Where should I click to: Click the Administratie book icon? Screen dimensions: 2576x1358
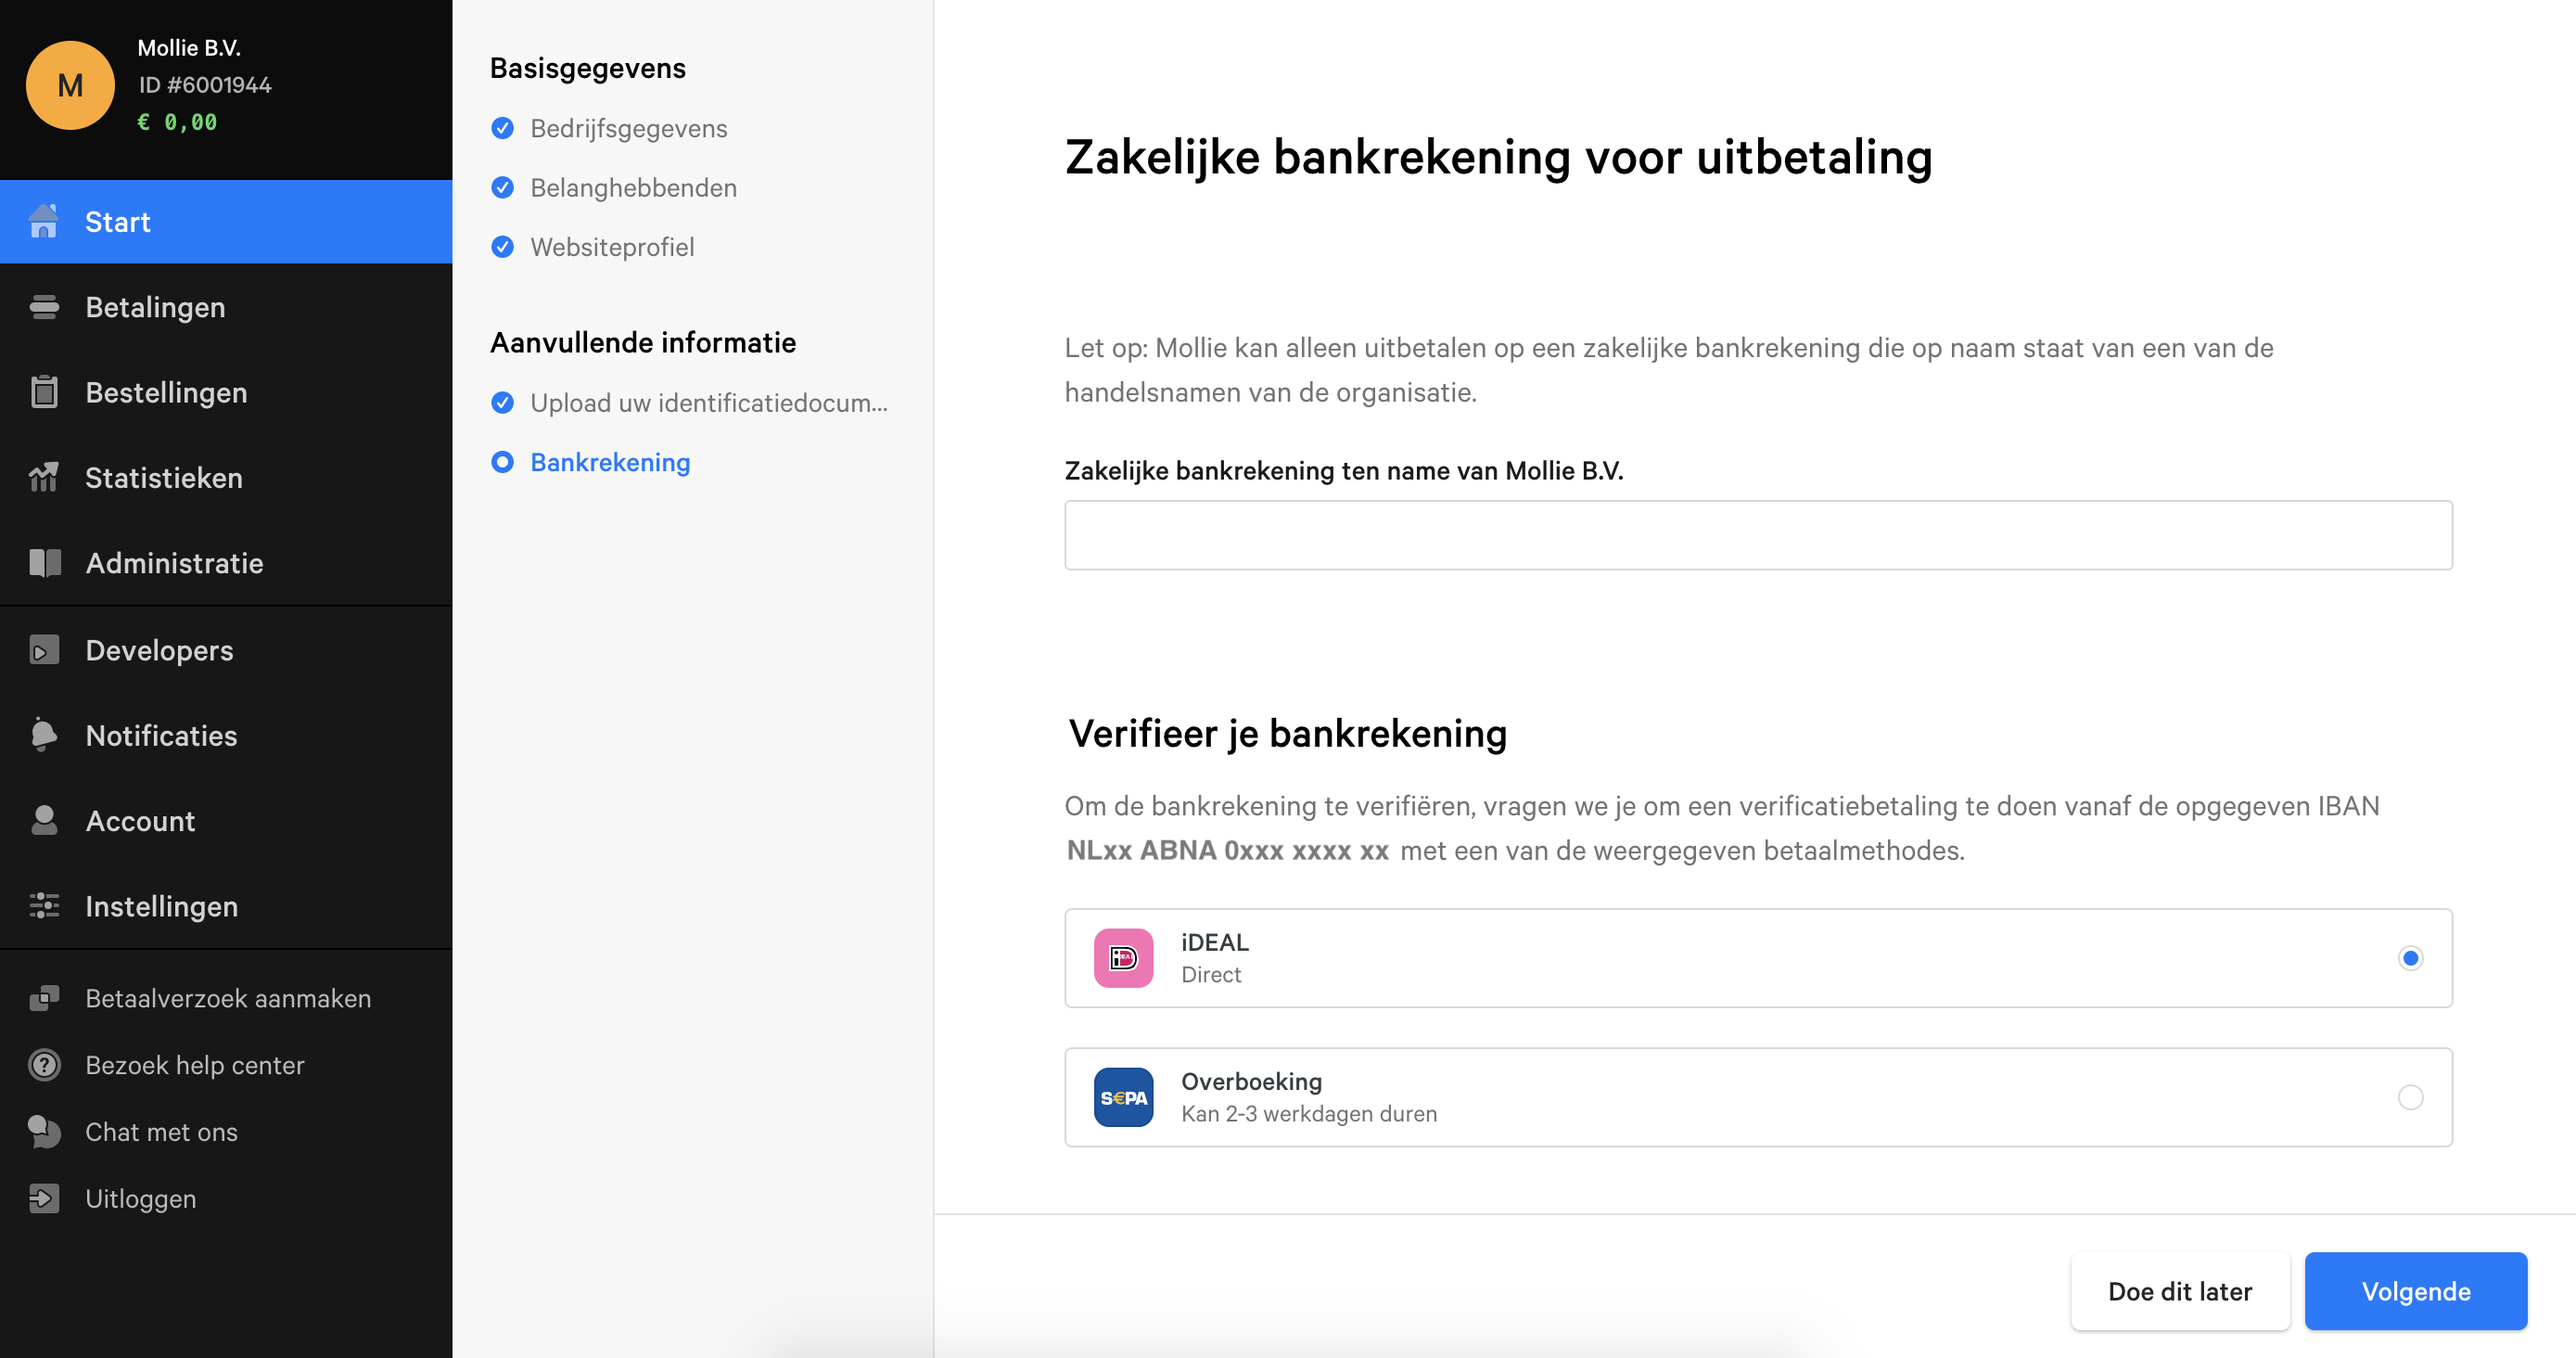(44, 563)
